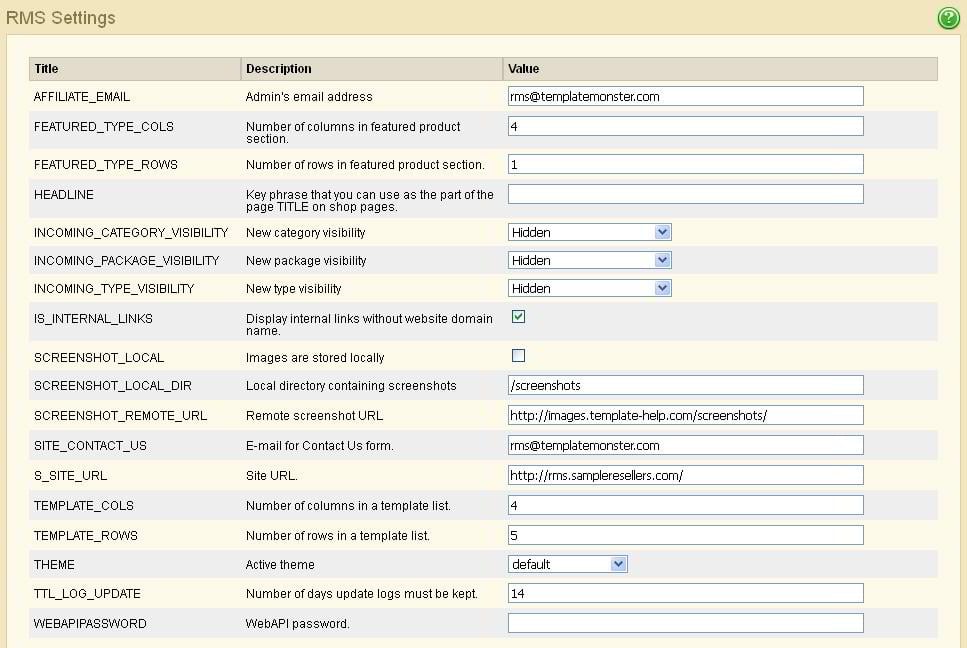Expand the INCOMING_PACKAGE_VISIBILITY dropdown
The image size is (967, 648).
589,260
